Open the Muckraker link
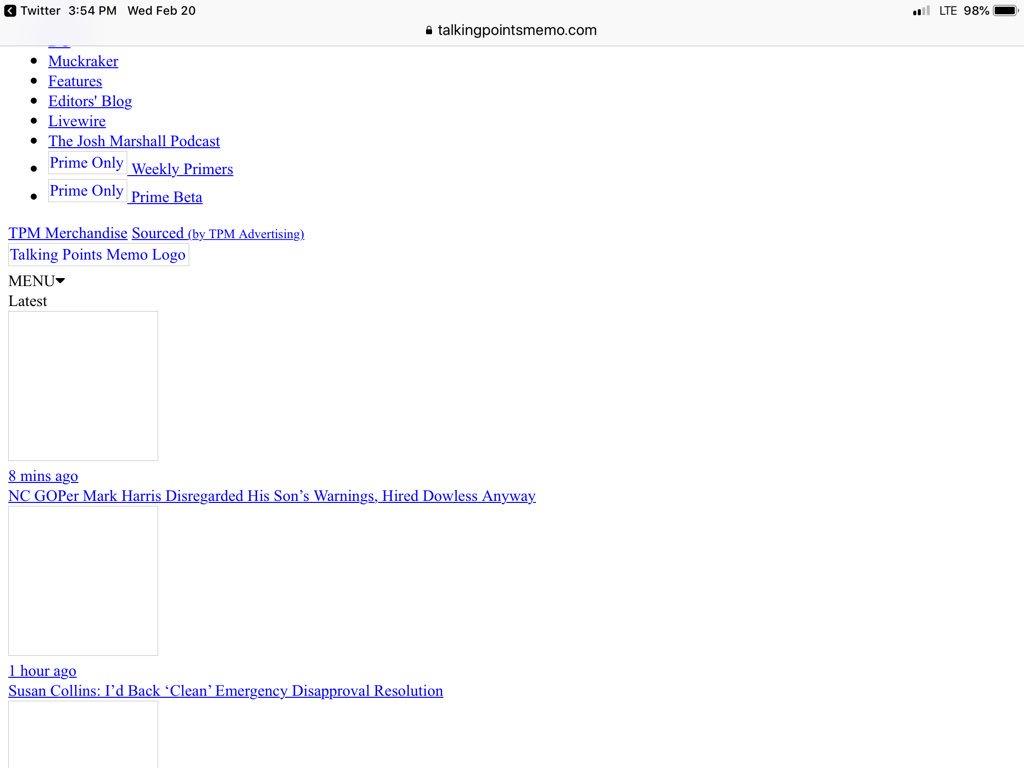This screenshot has width=1024, height=768. point(83,61)
